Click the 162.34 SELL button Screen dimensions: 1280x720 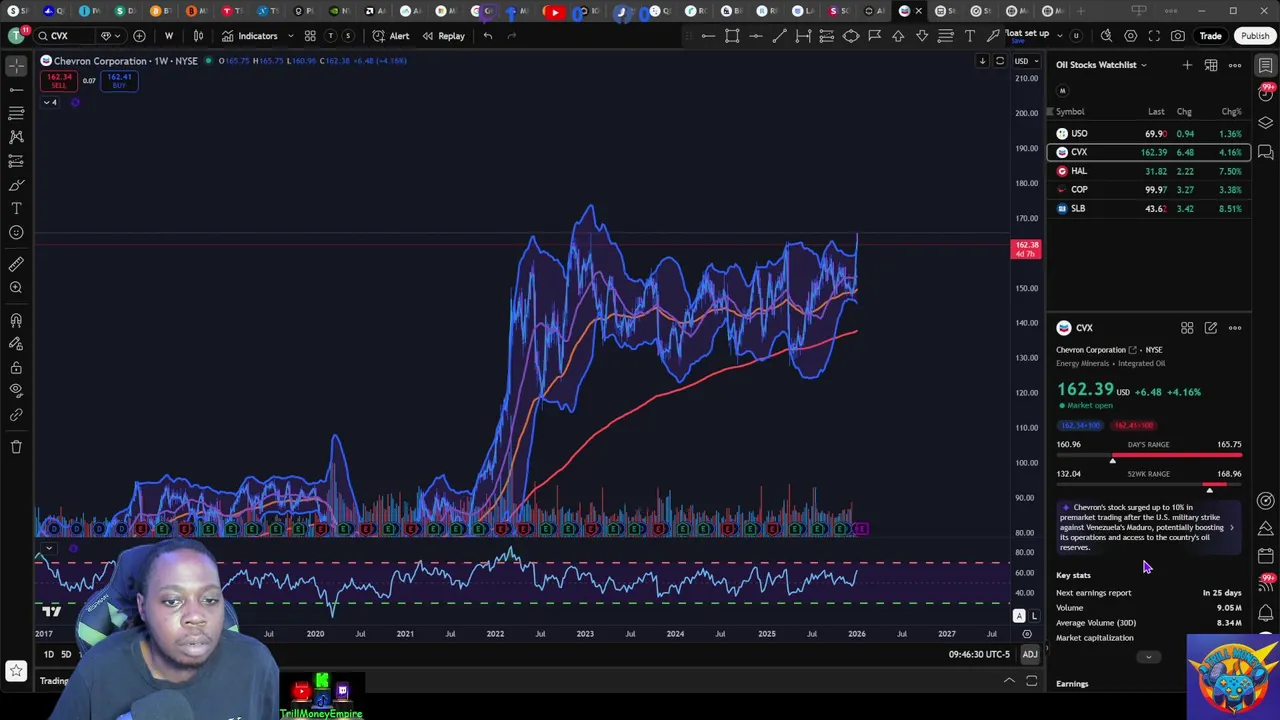click(59, 81)
